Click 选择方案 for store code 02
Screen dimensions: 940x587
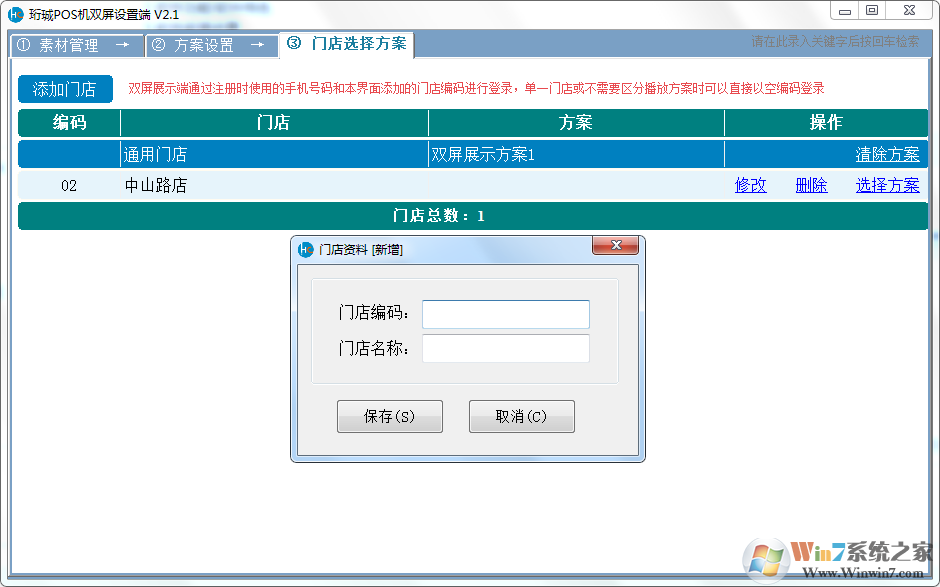tap(887, 185)
